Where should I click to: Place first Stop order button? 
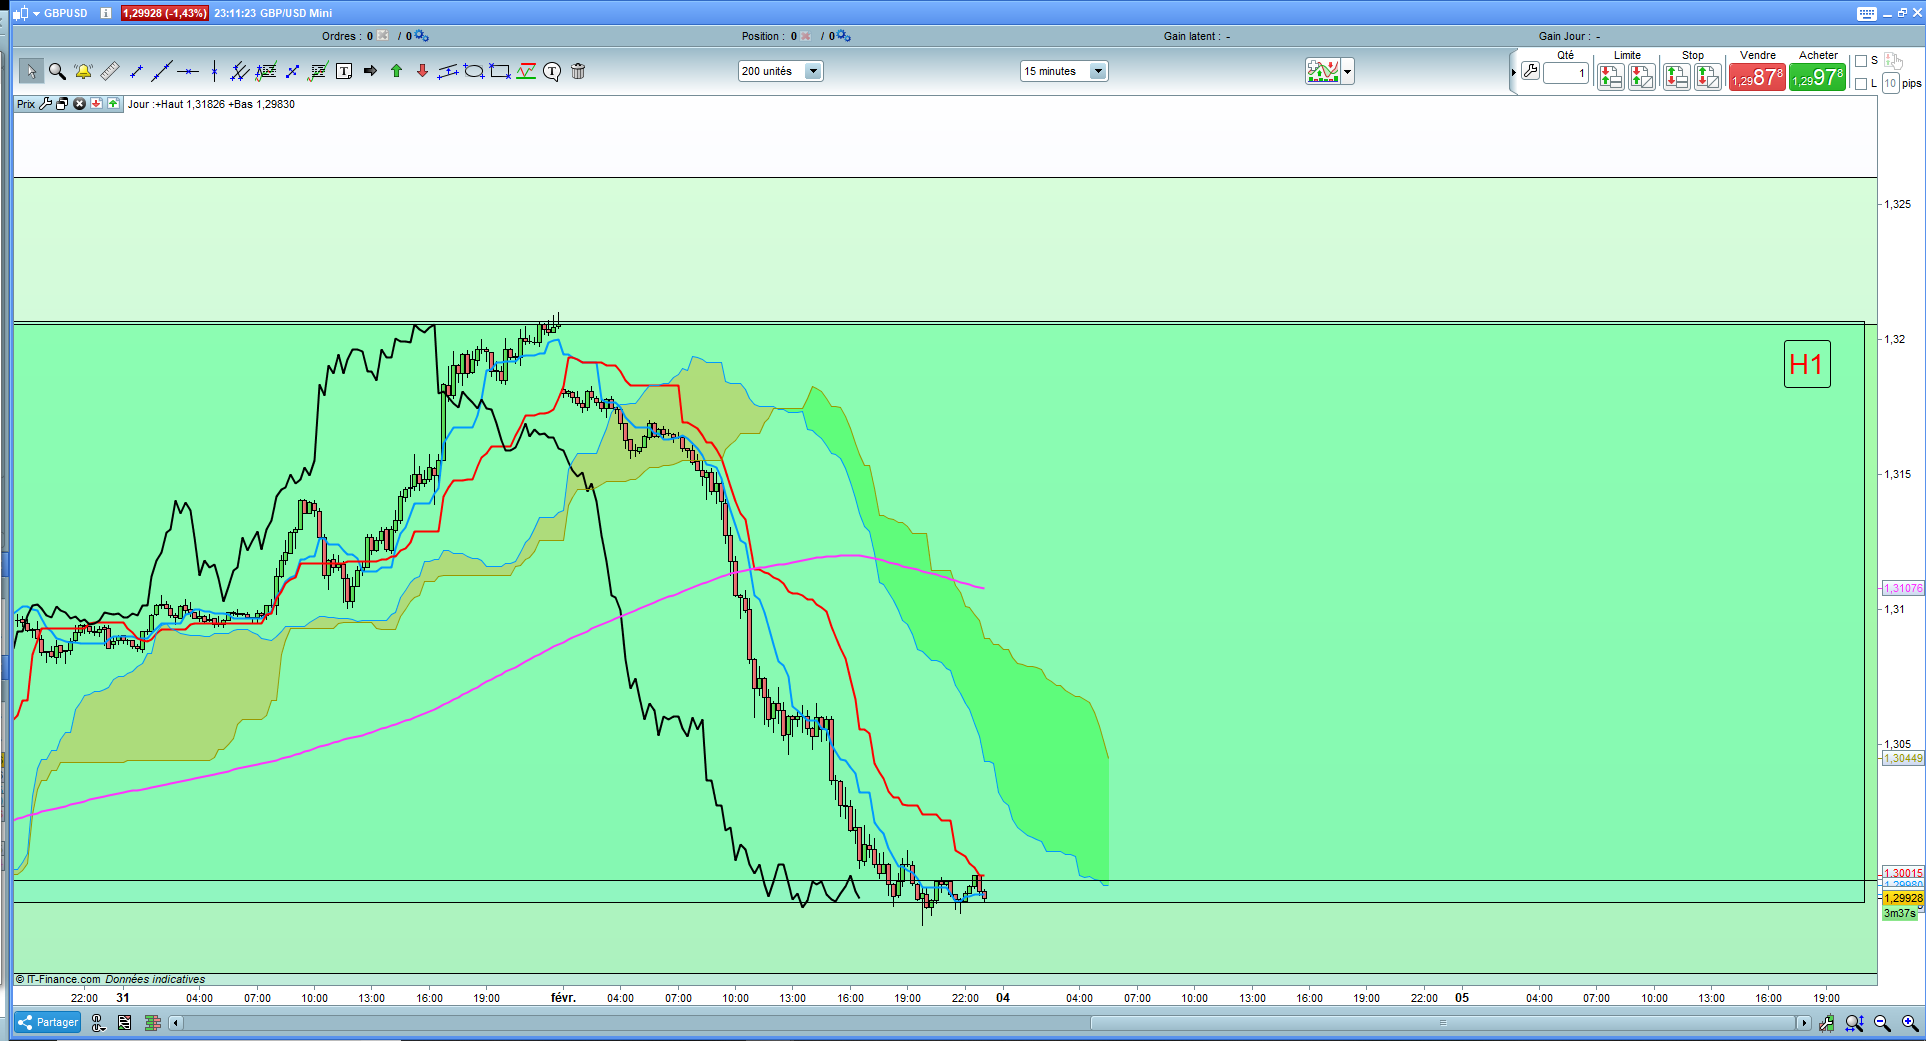point(1677,77)
